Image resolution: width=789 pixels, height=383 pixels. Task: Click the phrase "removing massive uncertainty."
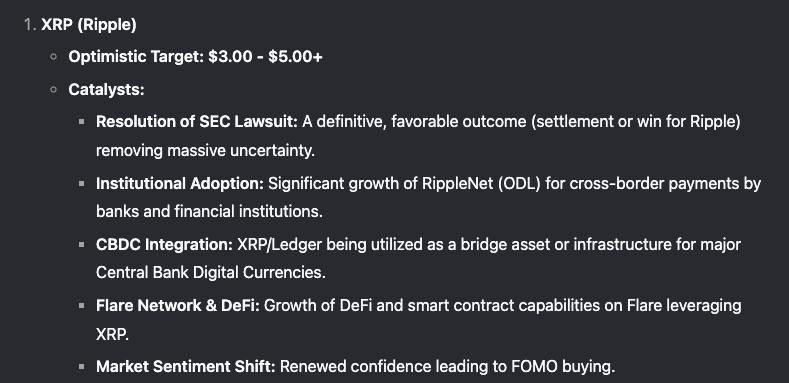(205, 150)
